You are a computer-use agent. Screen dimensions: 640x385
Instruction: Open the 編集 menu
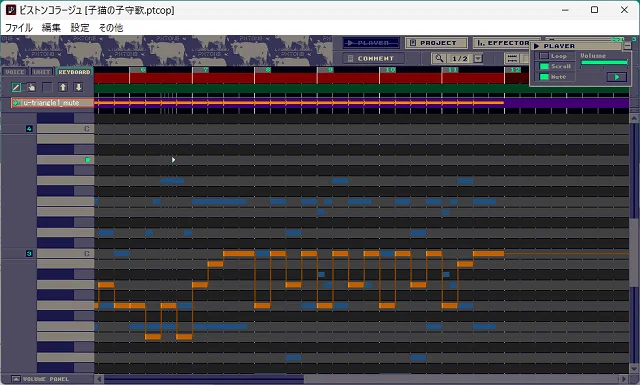(x=51, y=27)
